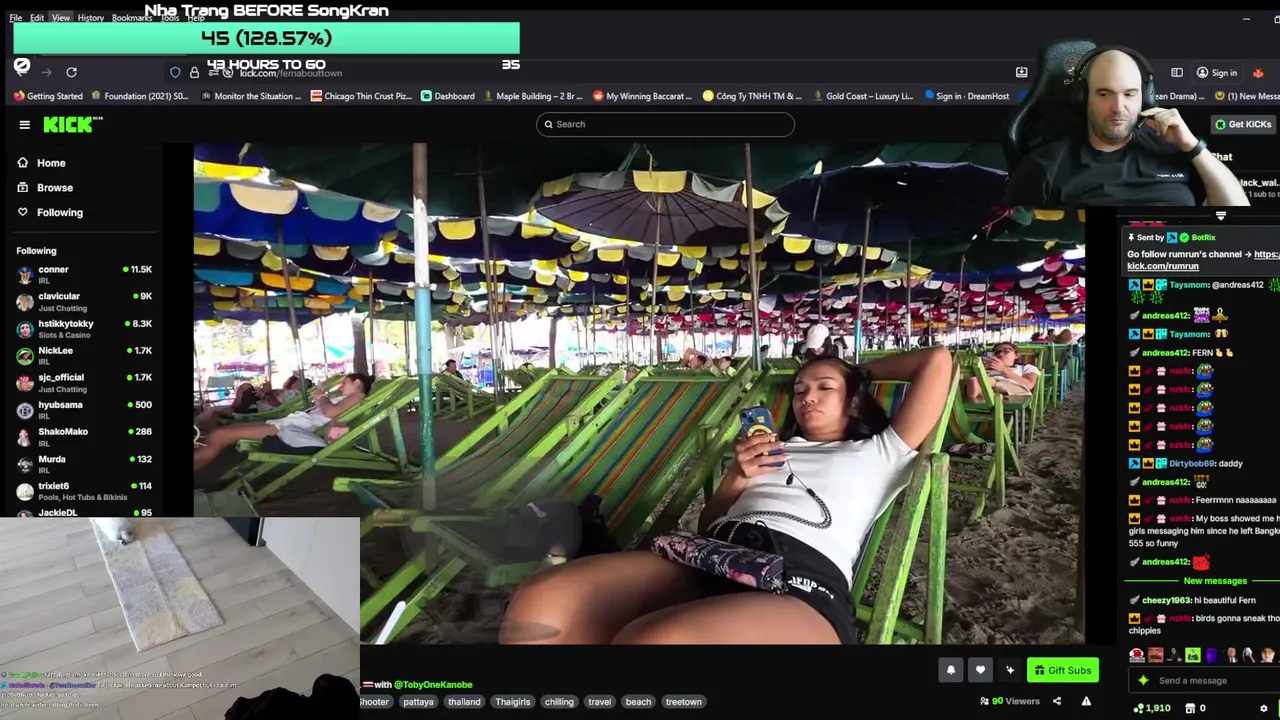Viewport: 1280px width, 720px height.
Task: Click the green KICK logo
Action: (x=72, y=124)
